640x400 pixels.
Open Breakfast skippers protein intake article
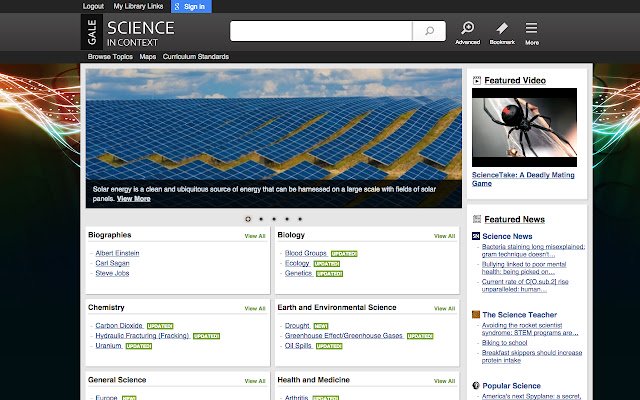(532, 356)
